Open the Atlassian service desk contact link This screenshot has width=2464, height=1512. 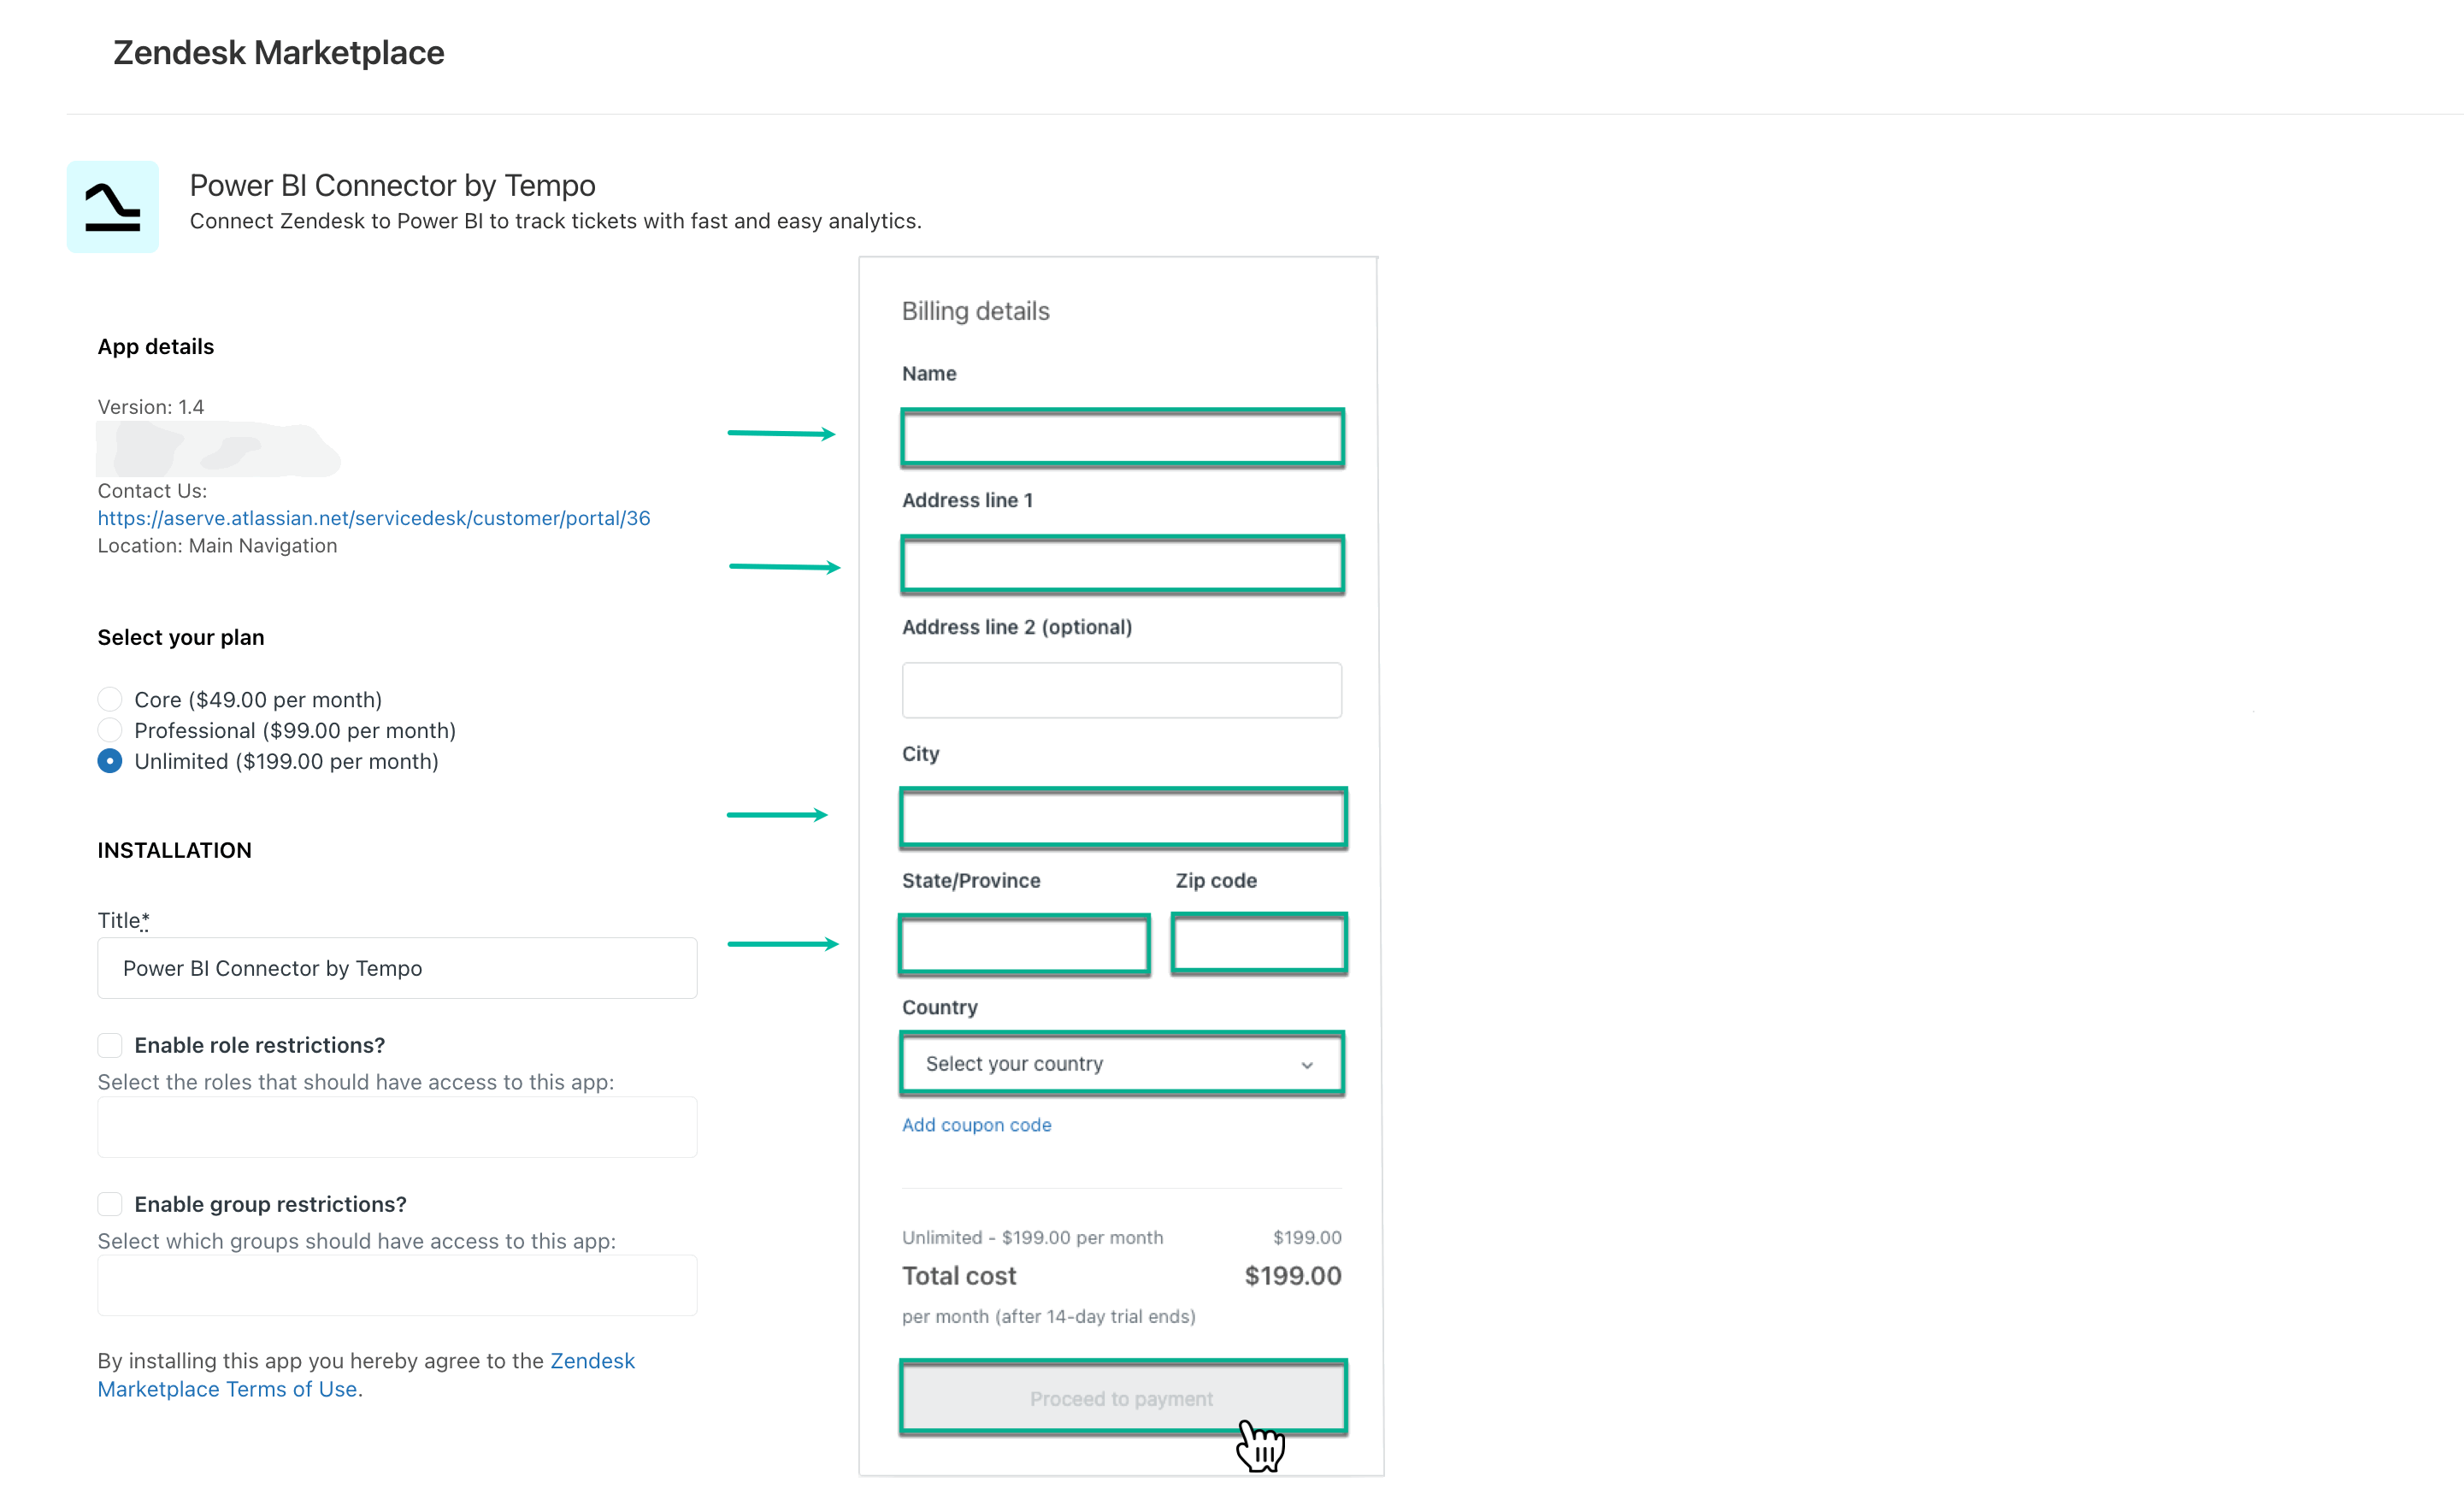tap(373, 517)
